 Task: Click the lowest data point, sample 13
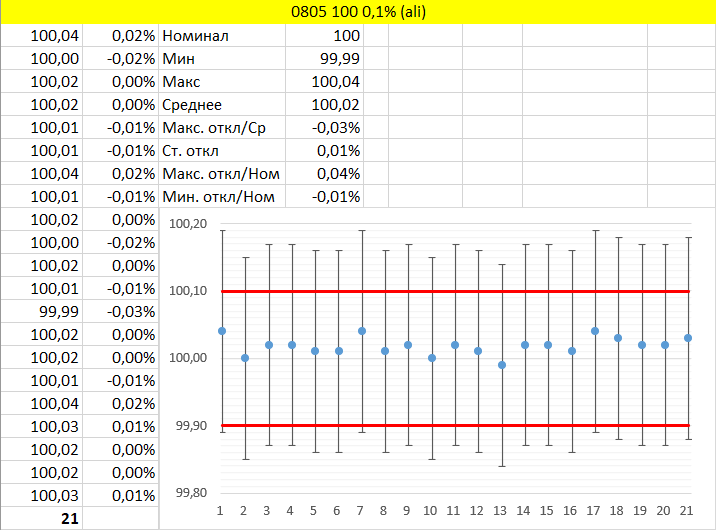[x=502, y=365]
